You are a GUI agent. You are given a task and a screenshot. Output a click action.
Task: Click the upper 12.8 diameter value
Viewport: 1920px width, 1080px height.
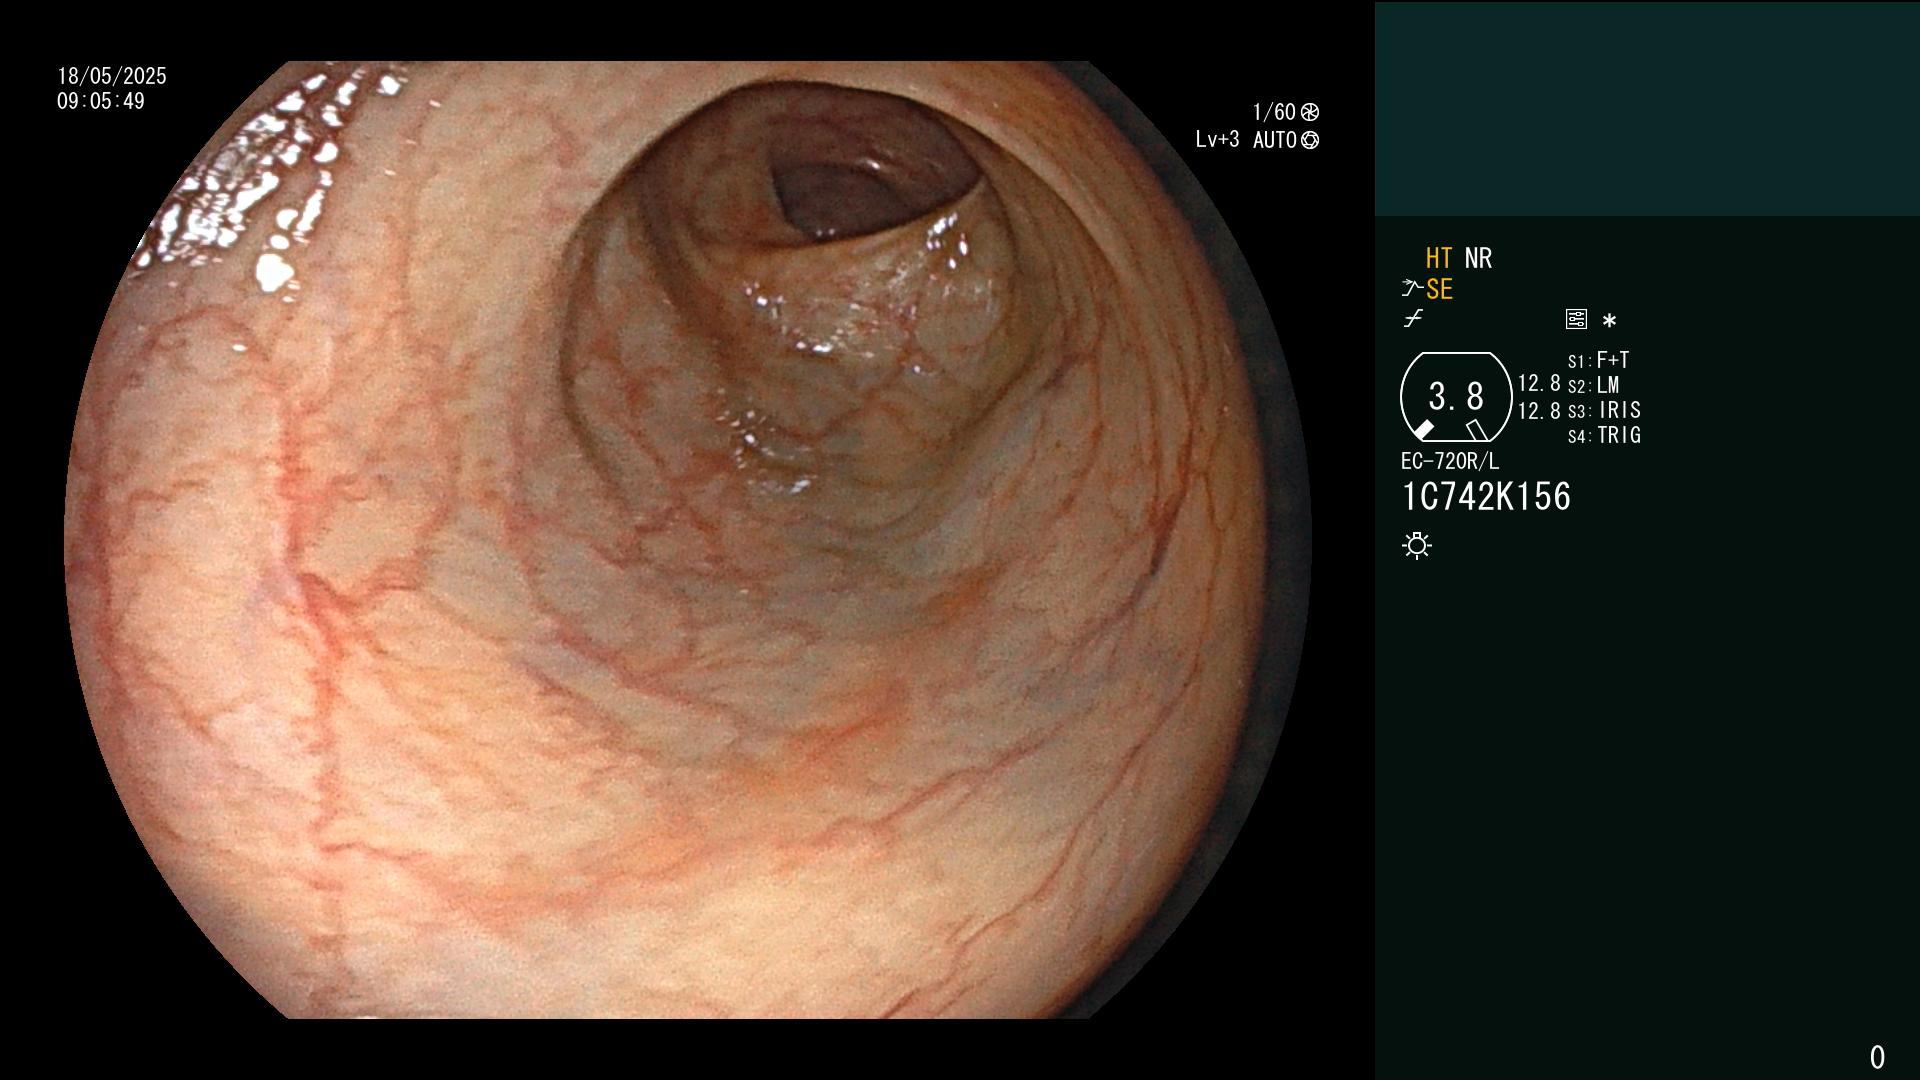pos(1539,383)
